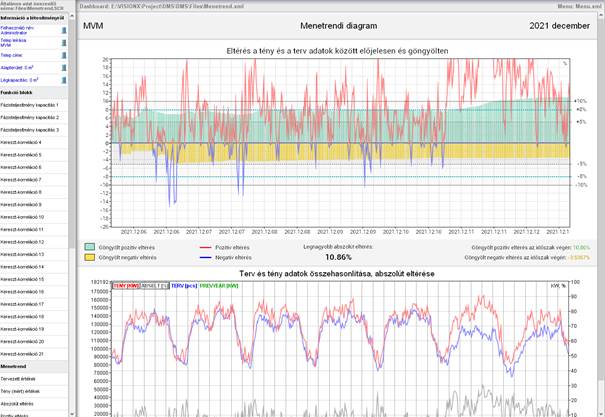Click the yellow Göngyölt negatív eltérés swatch

(90, 257)
